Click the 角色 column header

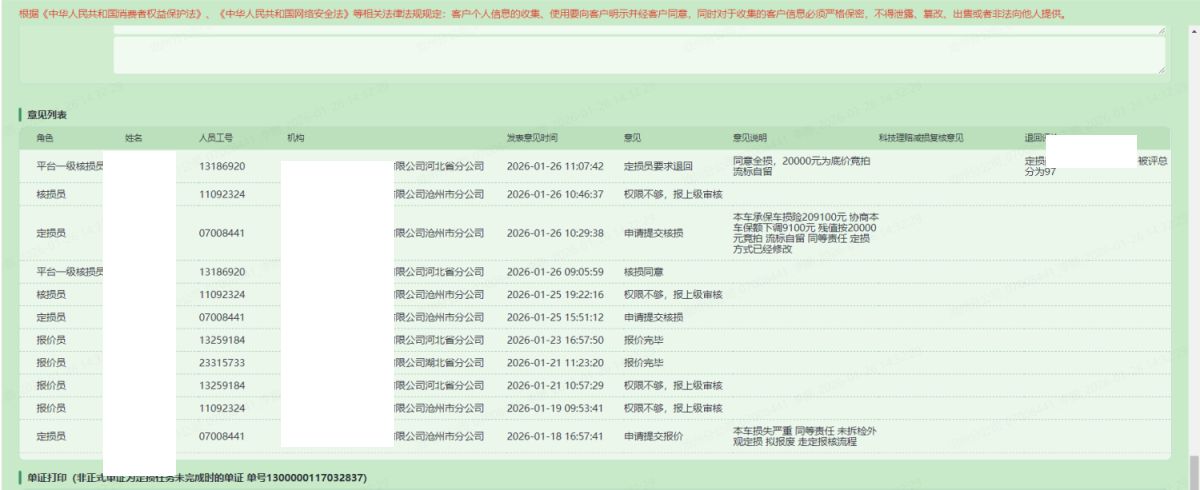[x=46, y=137]
